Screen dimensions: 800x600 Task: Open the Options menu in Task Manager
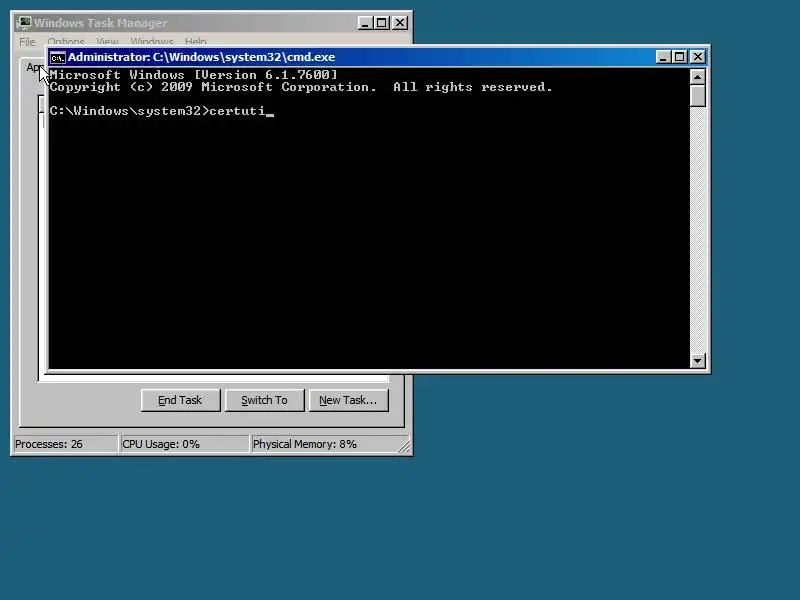(x=66, y=41)
